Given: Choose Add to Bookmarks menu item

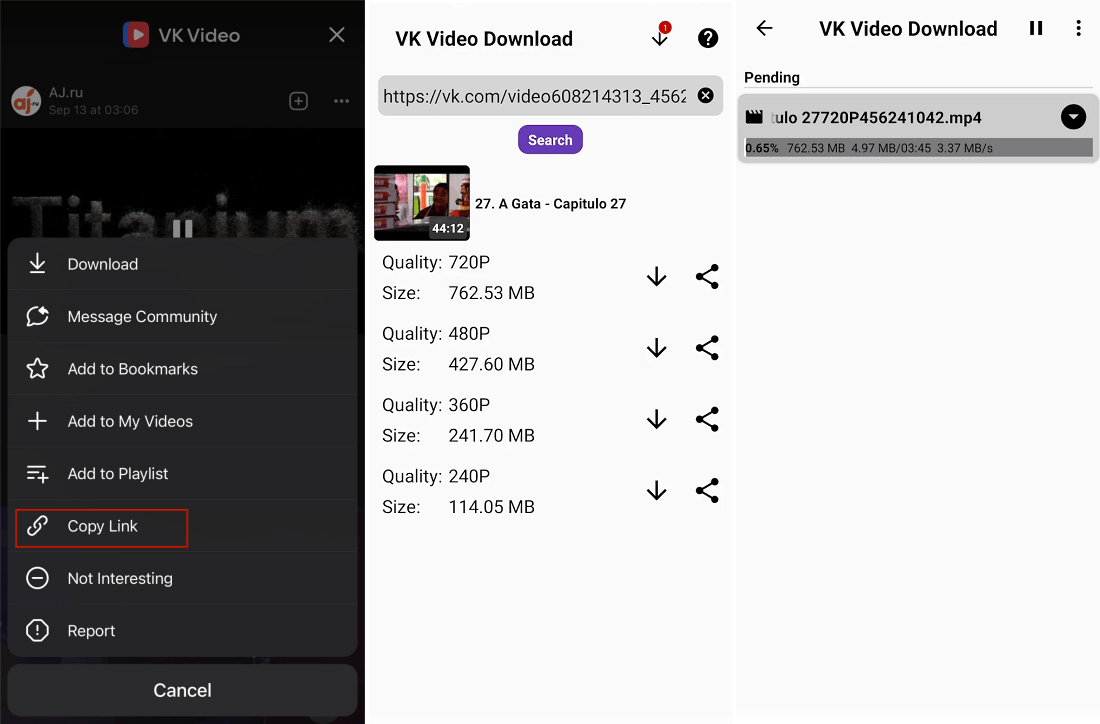Looking at the screenshot, I should [x=132, y=369].
